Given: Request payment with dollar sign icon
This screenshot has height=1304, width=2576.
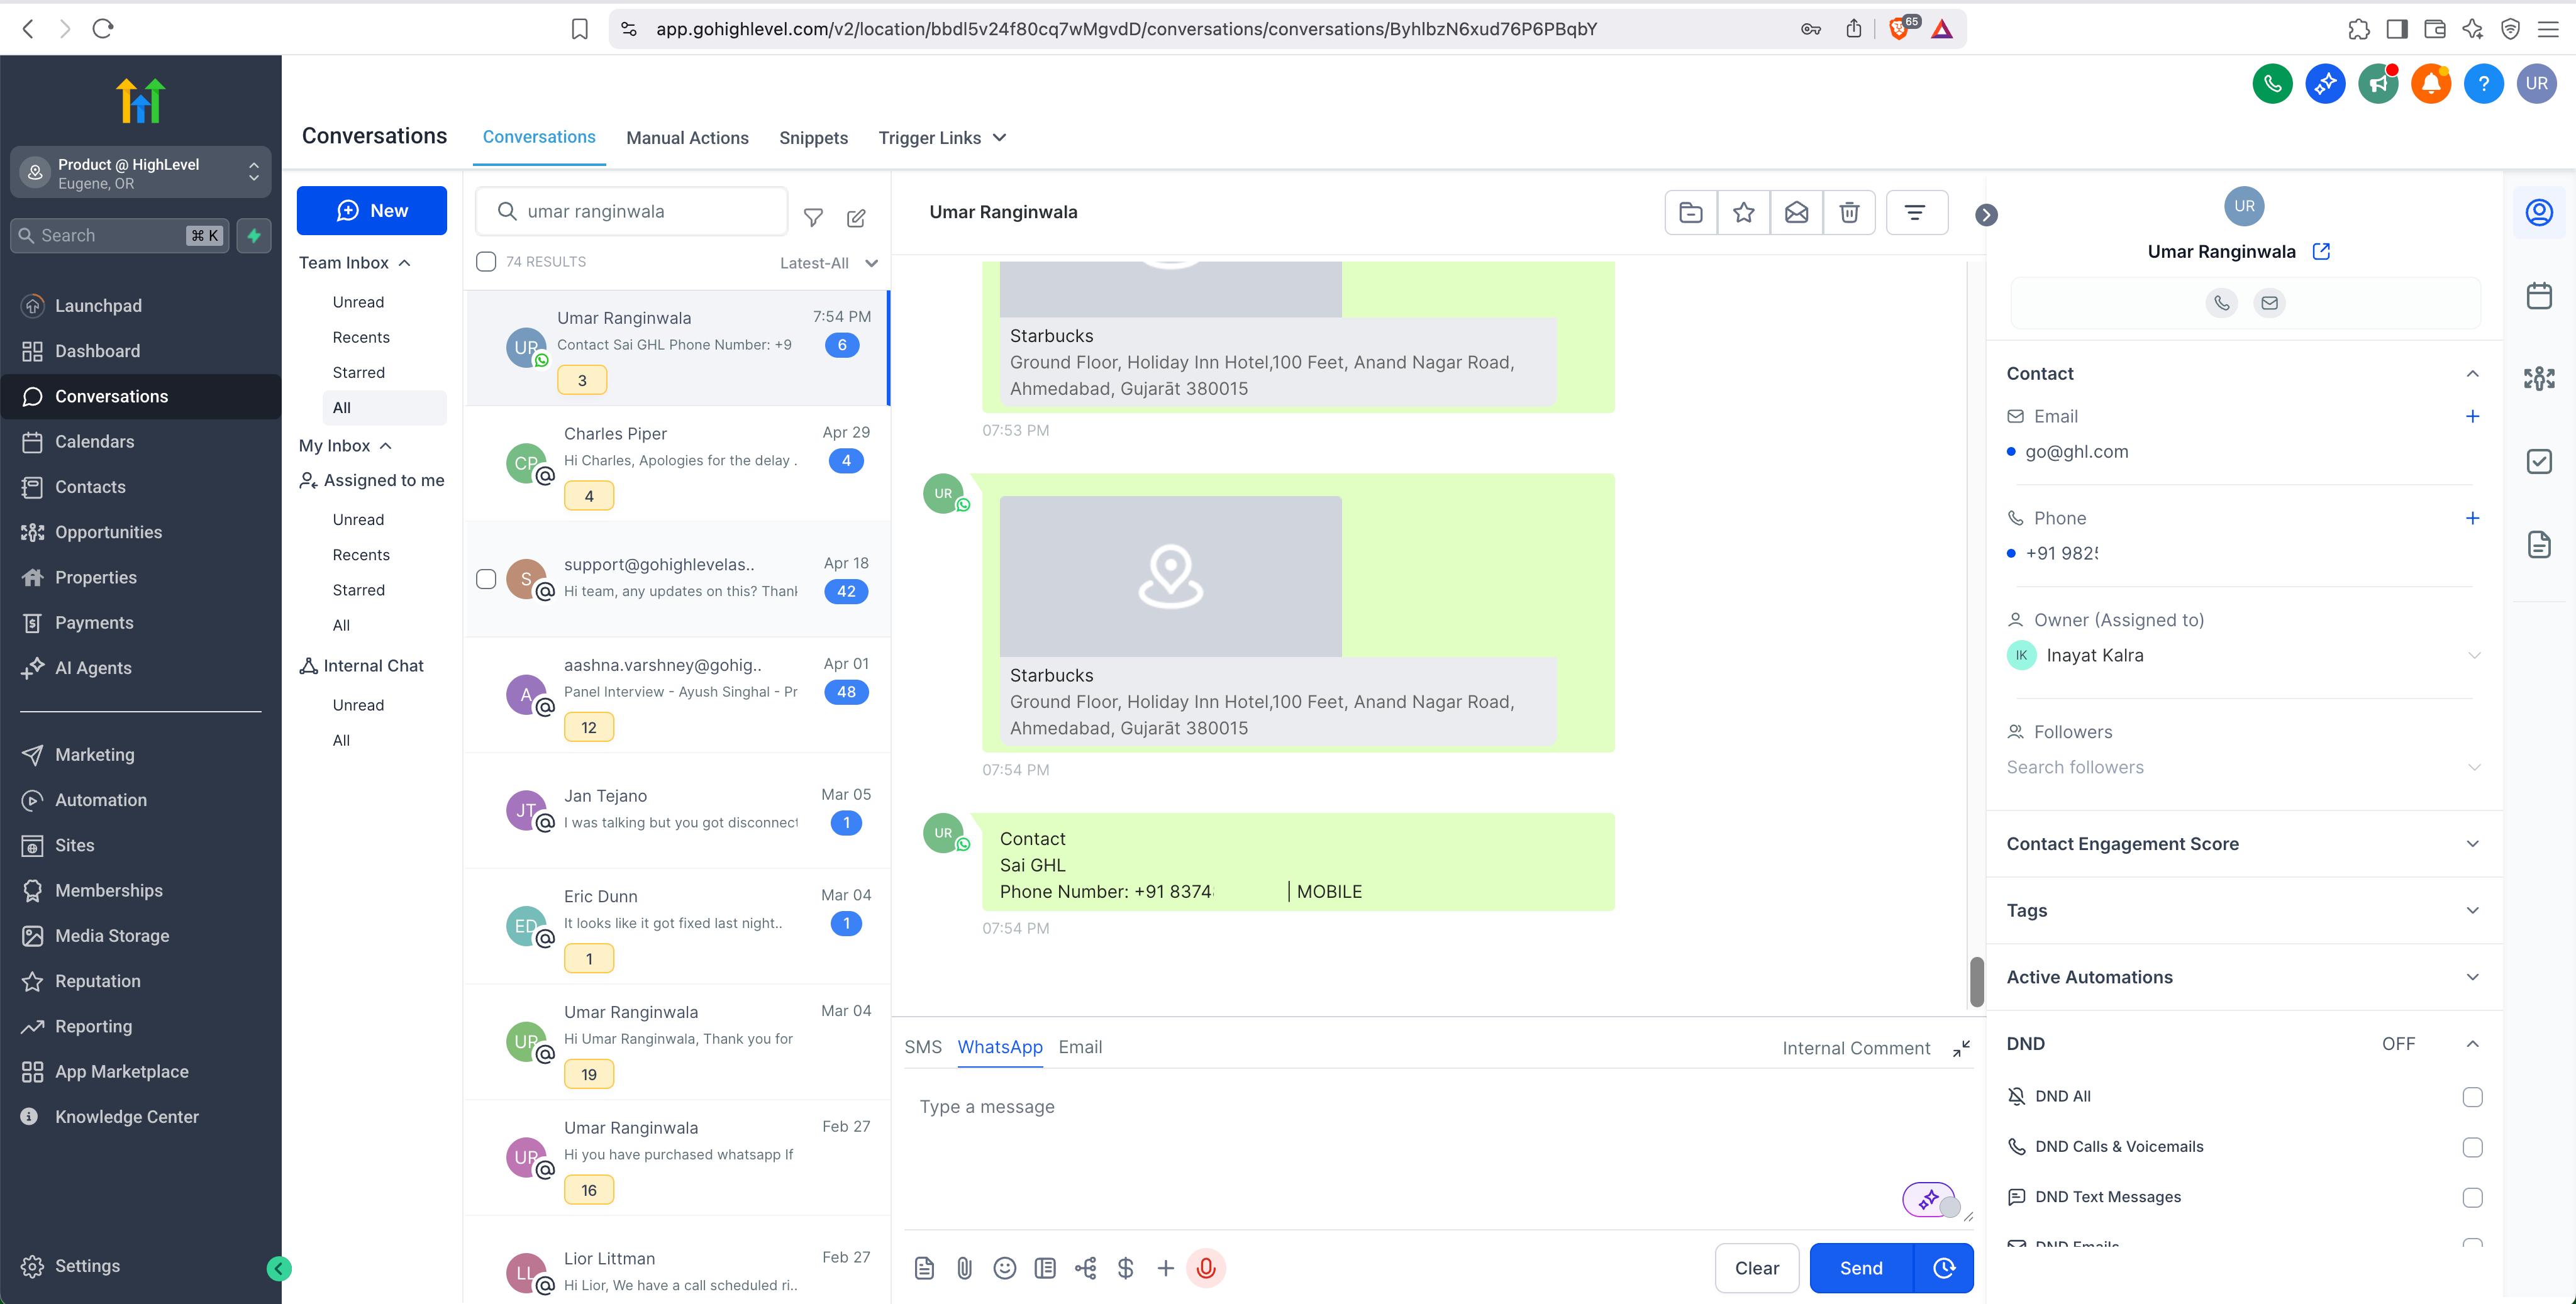Looking at the screenshot, I should [1125, 1267].
